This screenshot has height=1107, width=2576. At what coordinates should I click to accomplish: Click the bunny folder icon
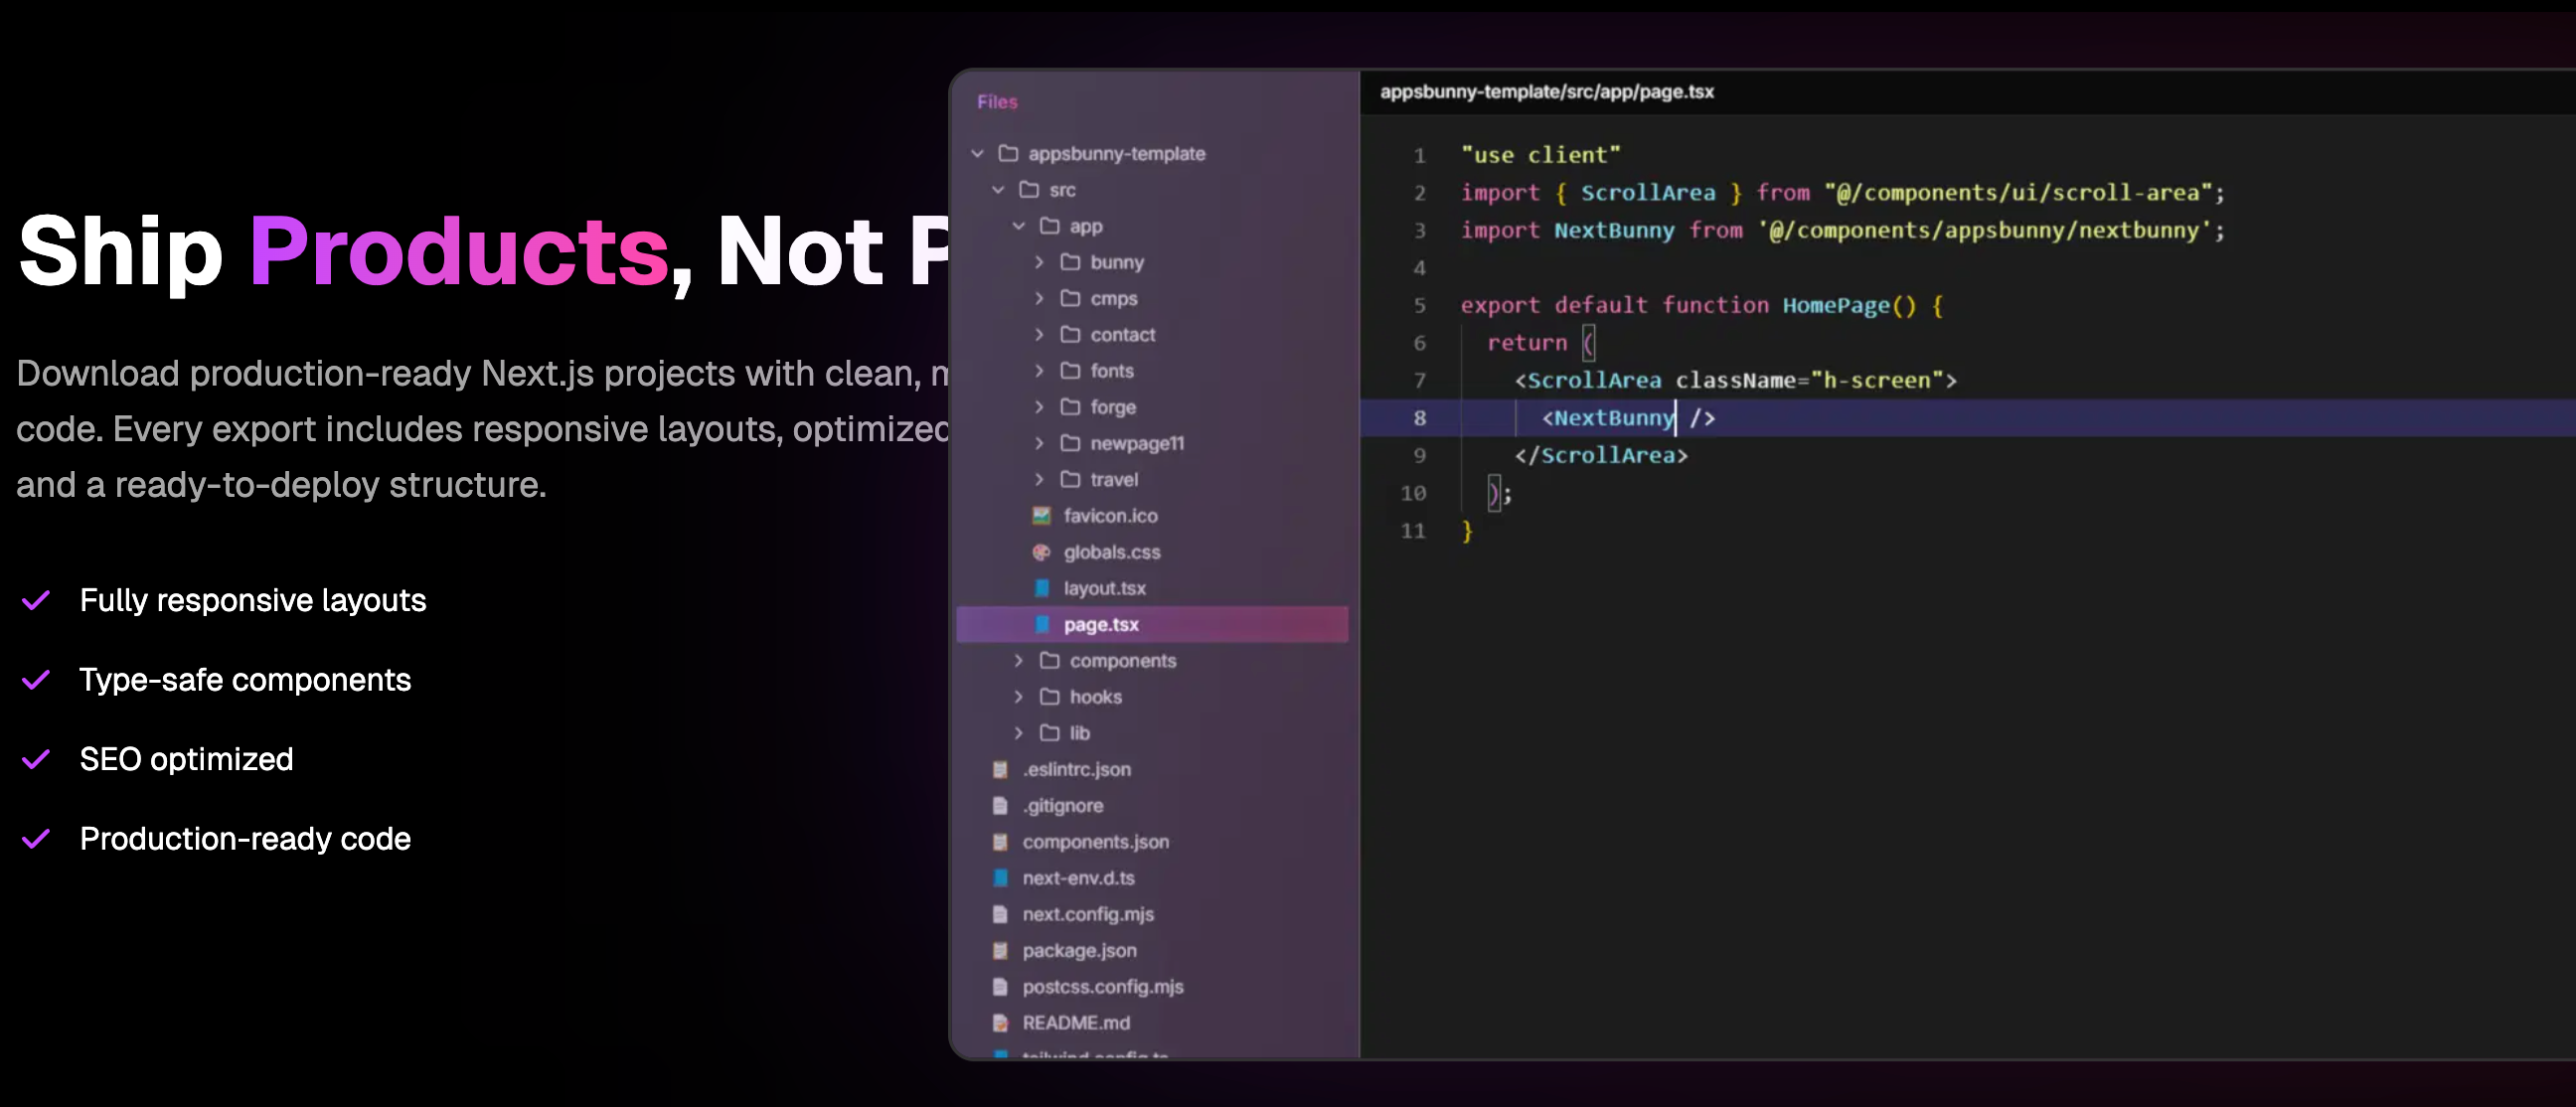[1070, 262]
